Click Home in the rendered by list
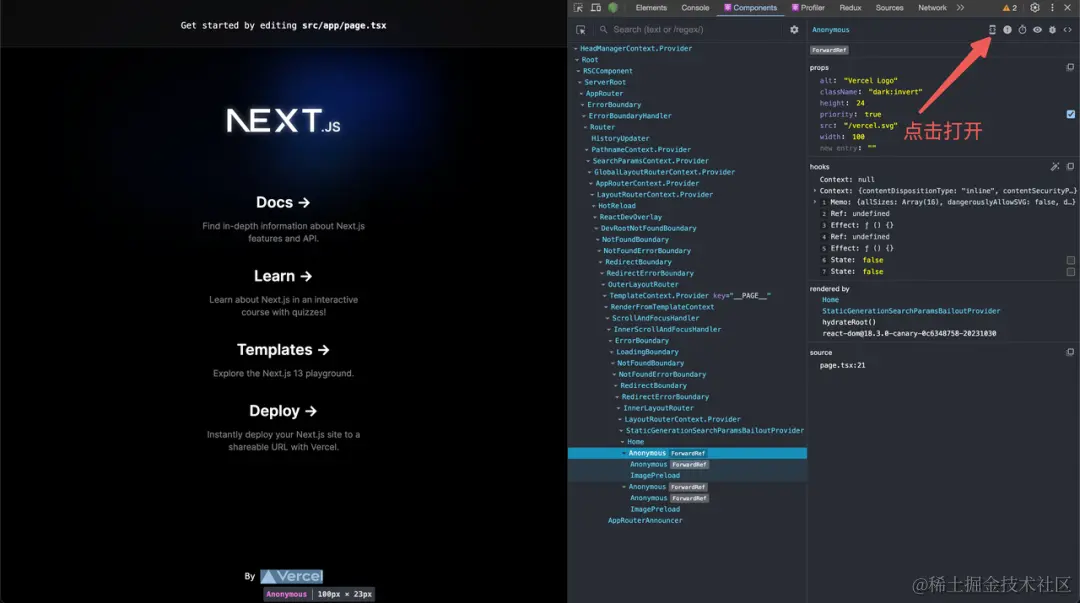1080x603 pixels. click(x=830, y=300)
